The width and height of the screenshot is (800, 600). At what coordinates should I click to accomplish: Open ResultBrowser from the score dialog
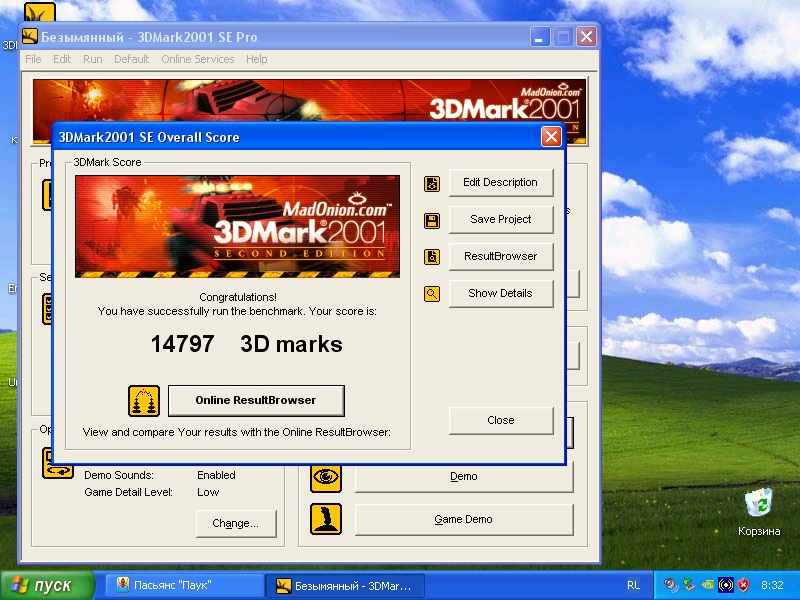(x=501, y=257)
